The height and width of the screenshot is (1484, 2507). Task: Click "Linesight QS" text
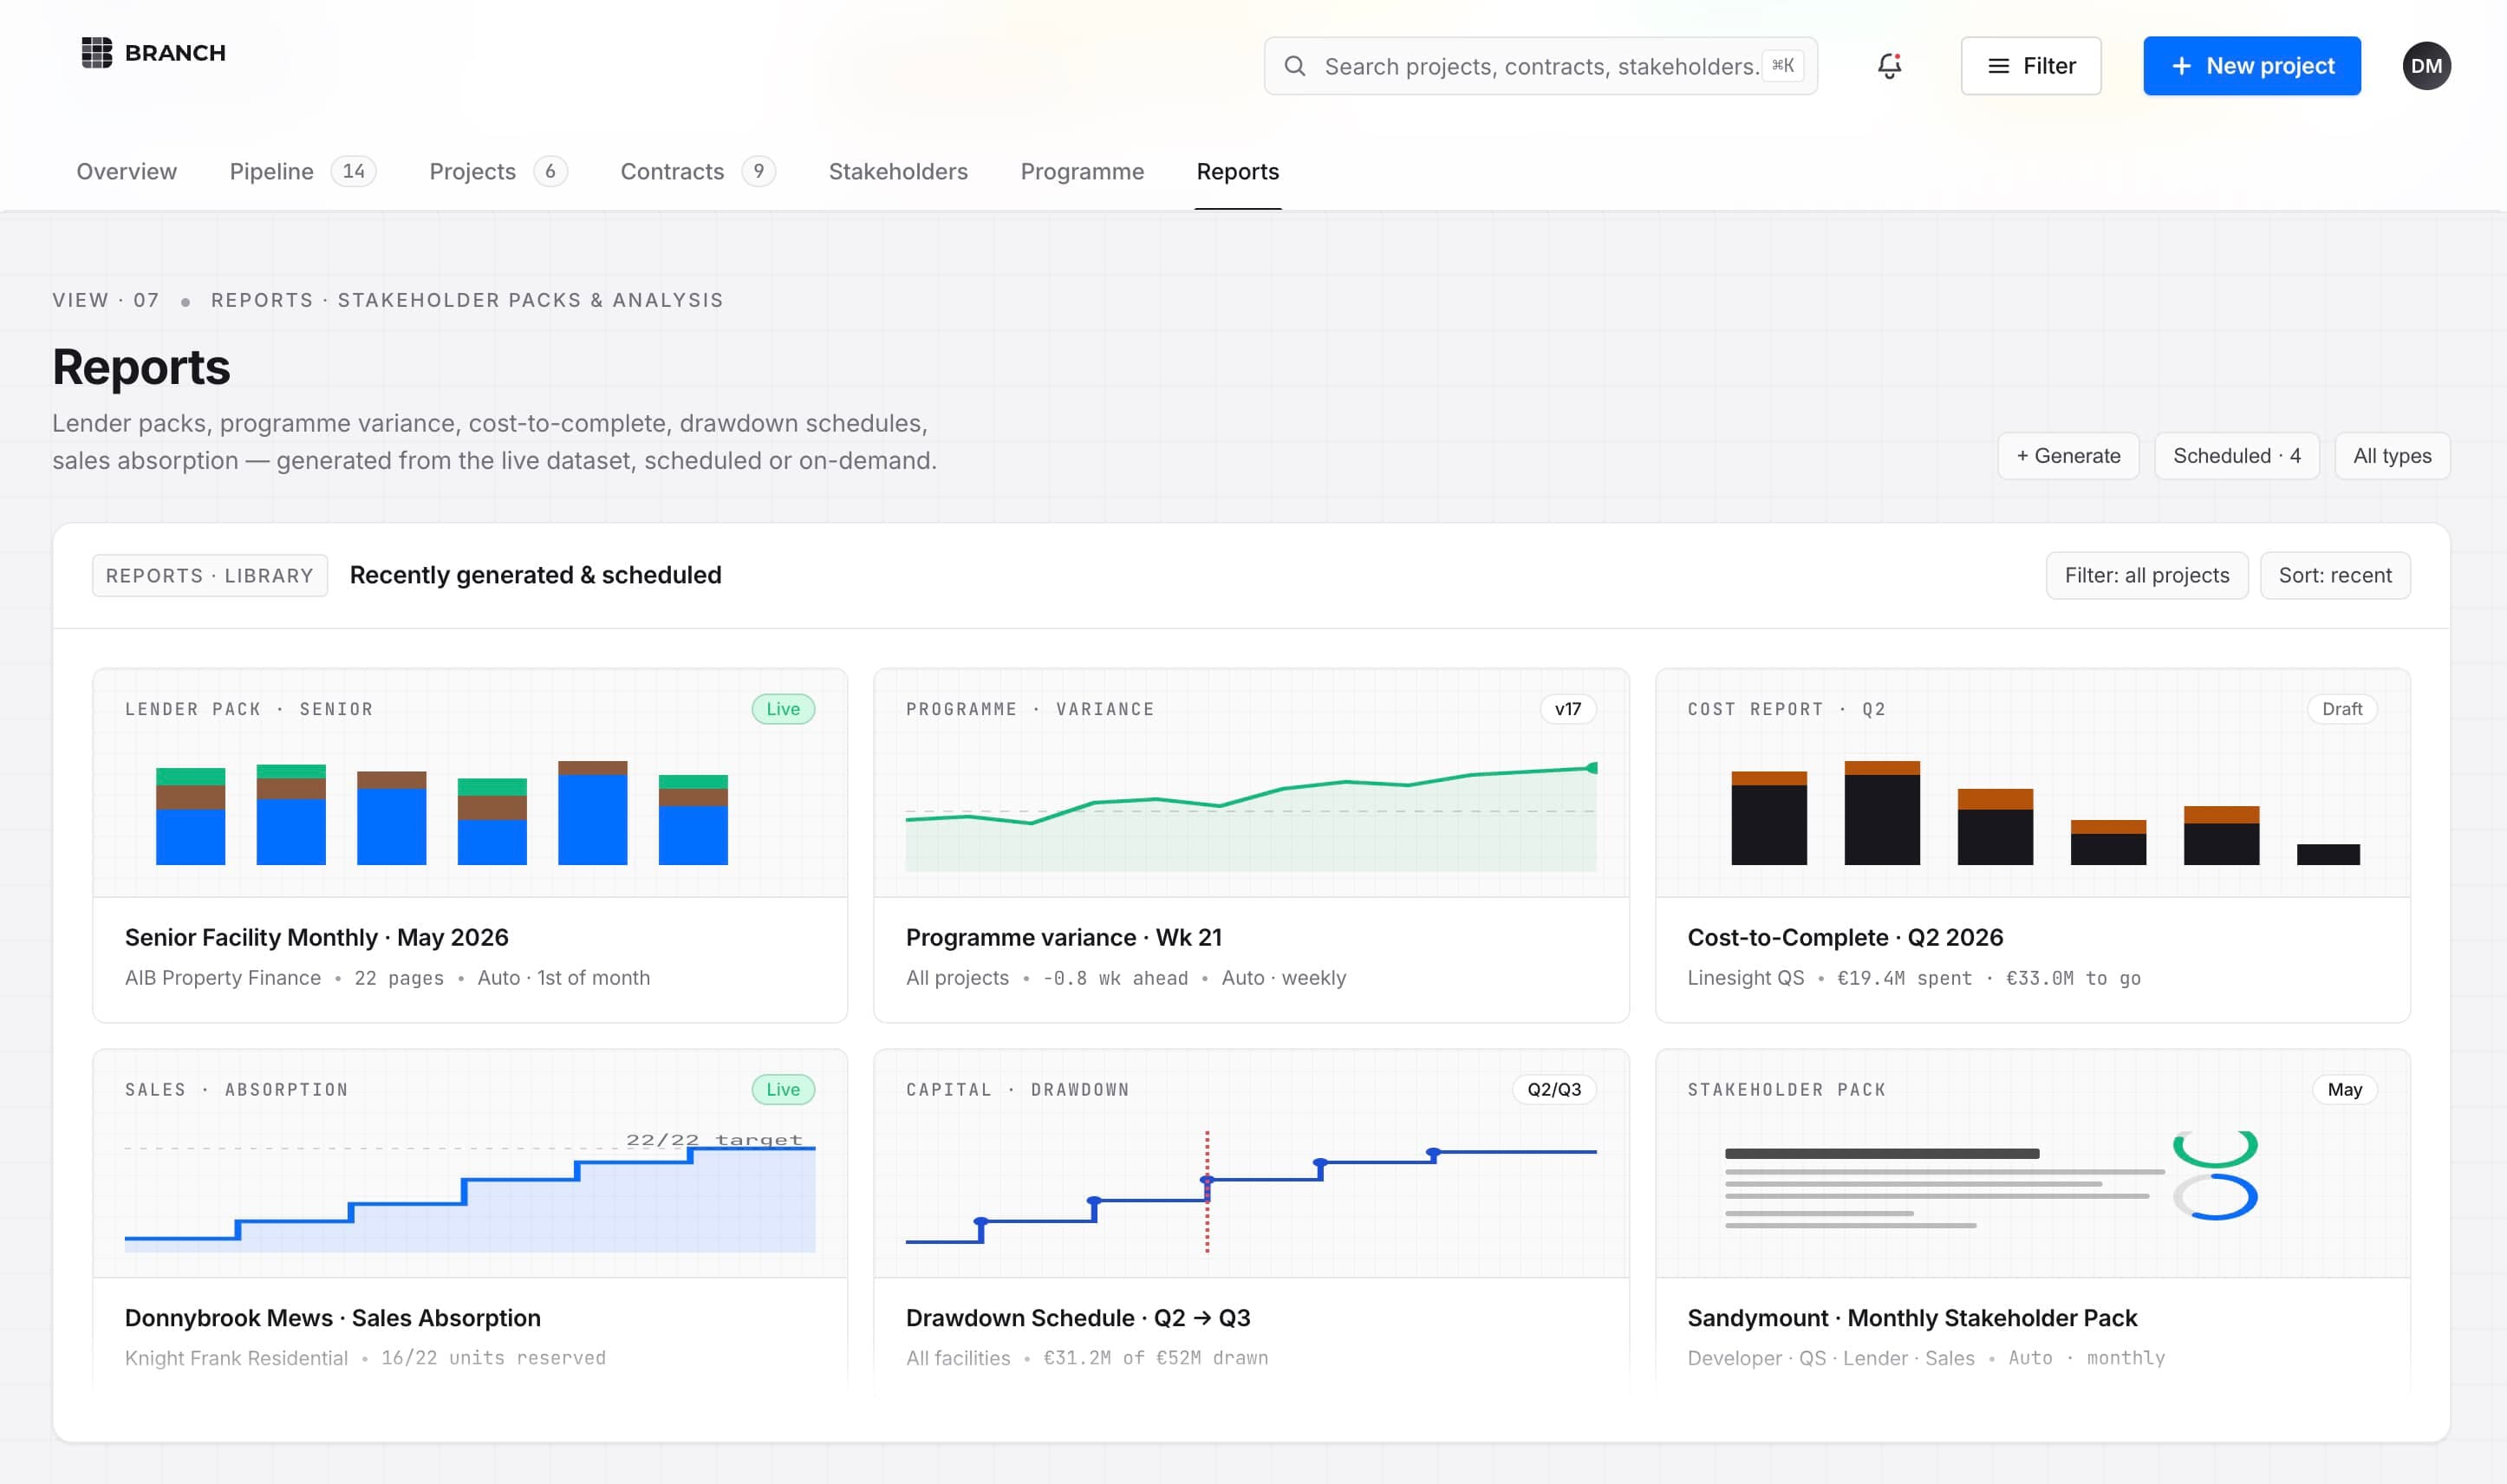tap(1746, 978)
